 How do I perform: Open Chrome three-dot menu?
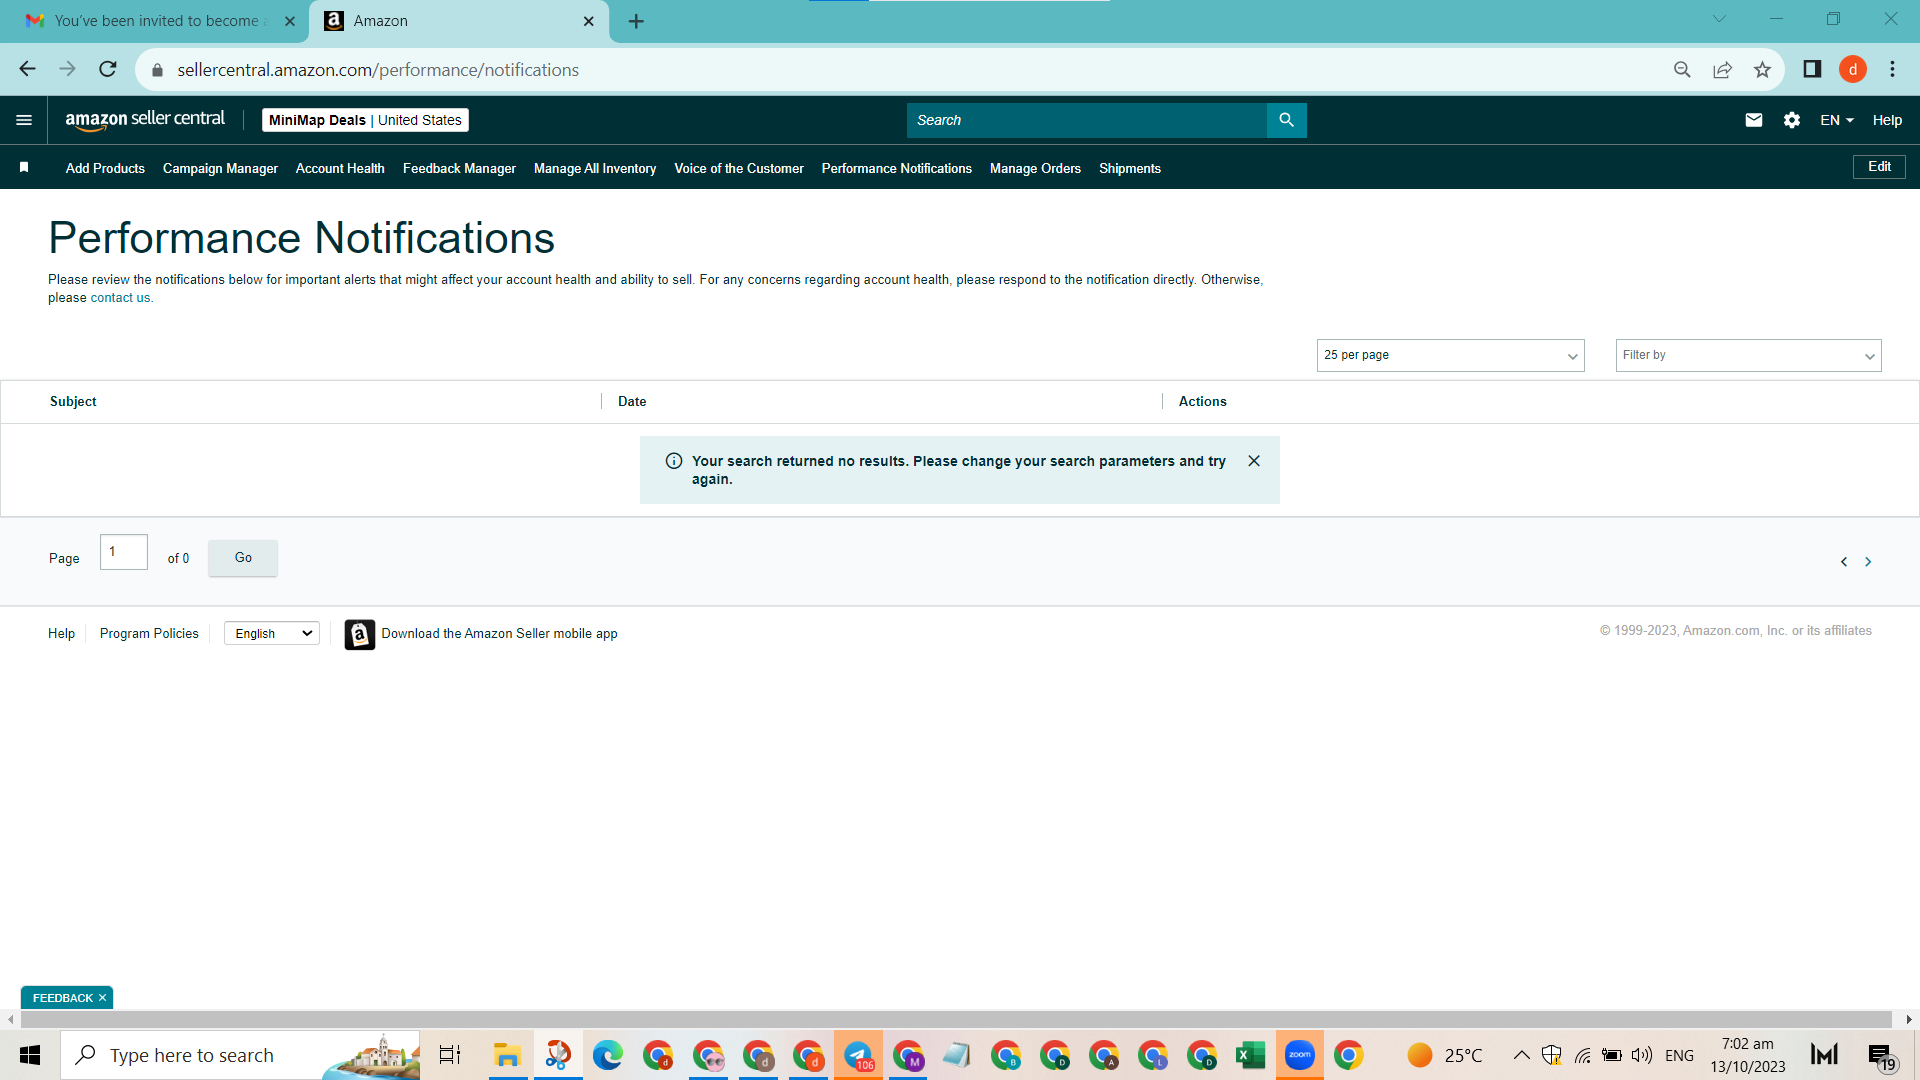point(1892,69)
